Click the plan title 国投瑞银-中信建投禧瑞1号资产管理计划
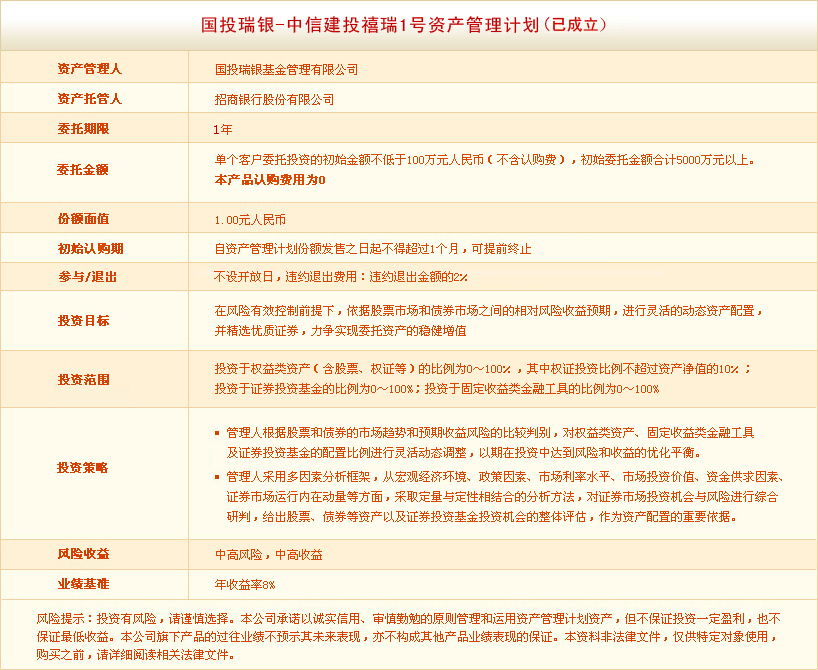The height and width of the screenshot is (670, 818). (x=405, y=24)
